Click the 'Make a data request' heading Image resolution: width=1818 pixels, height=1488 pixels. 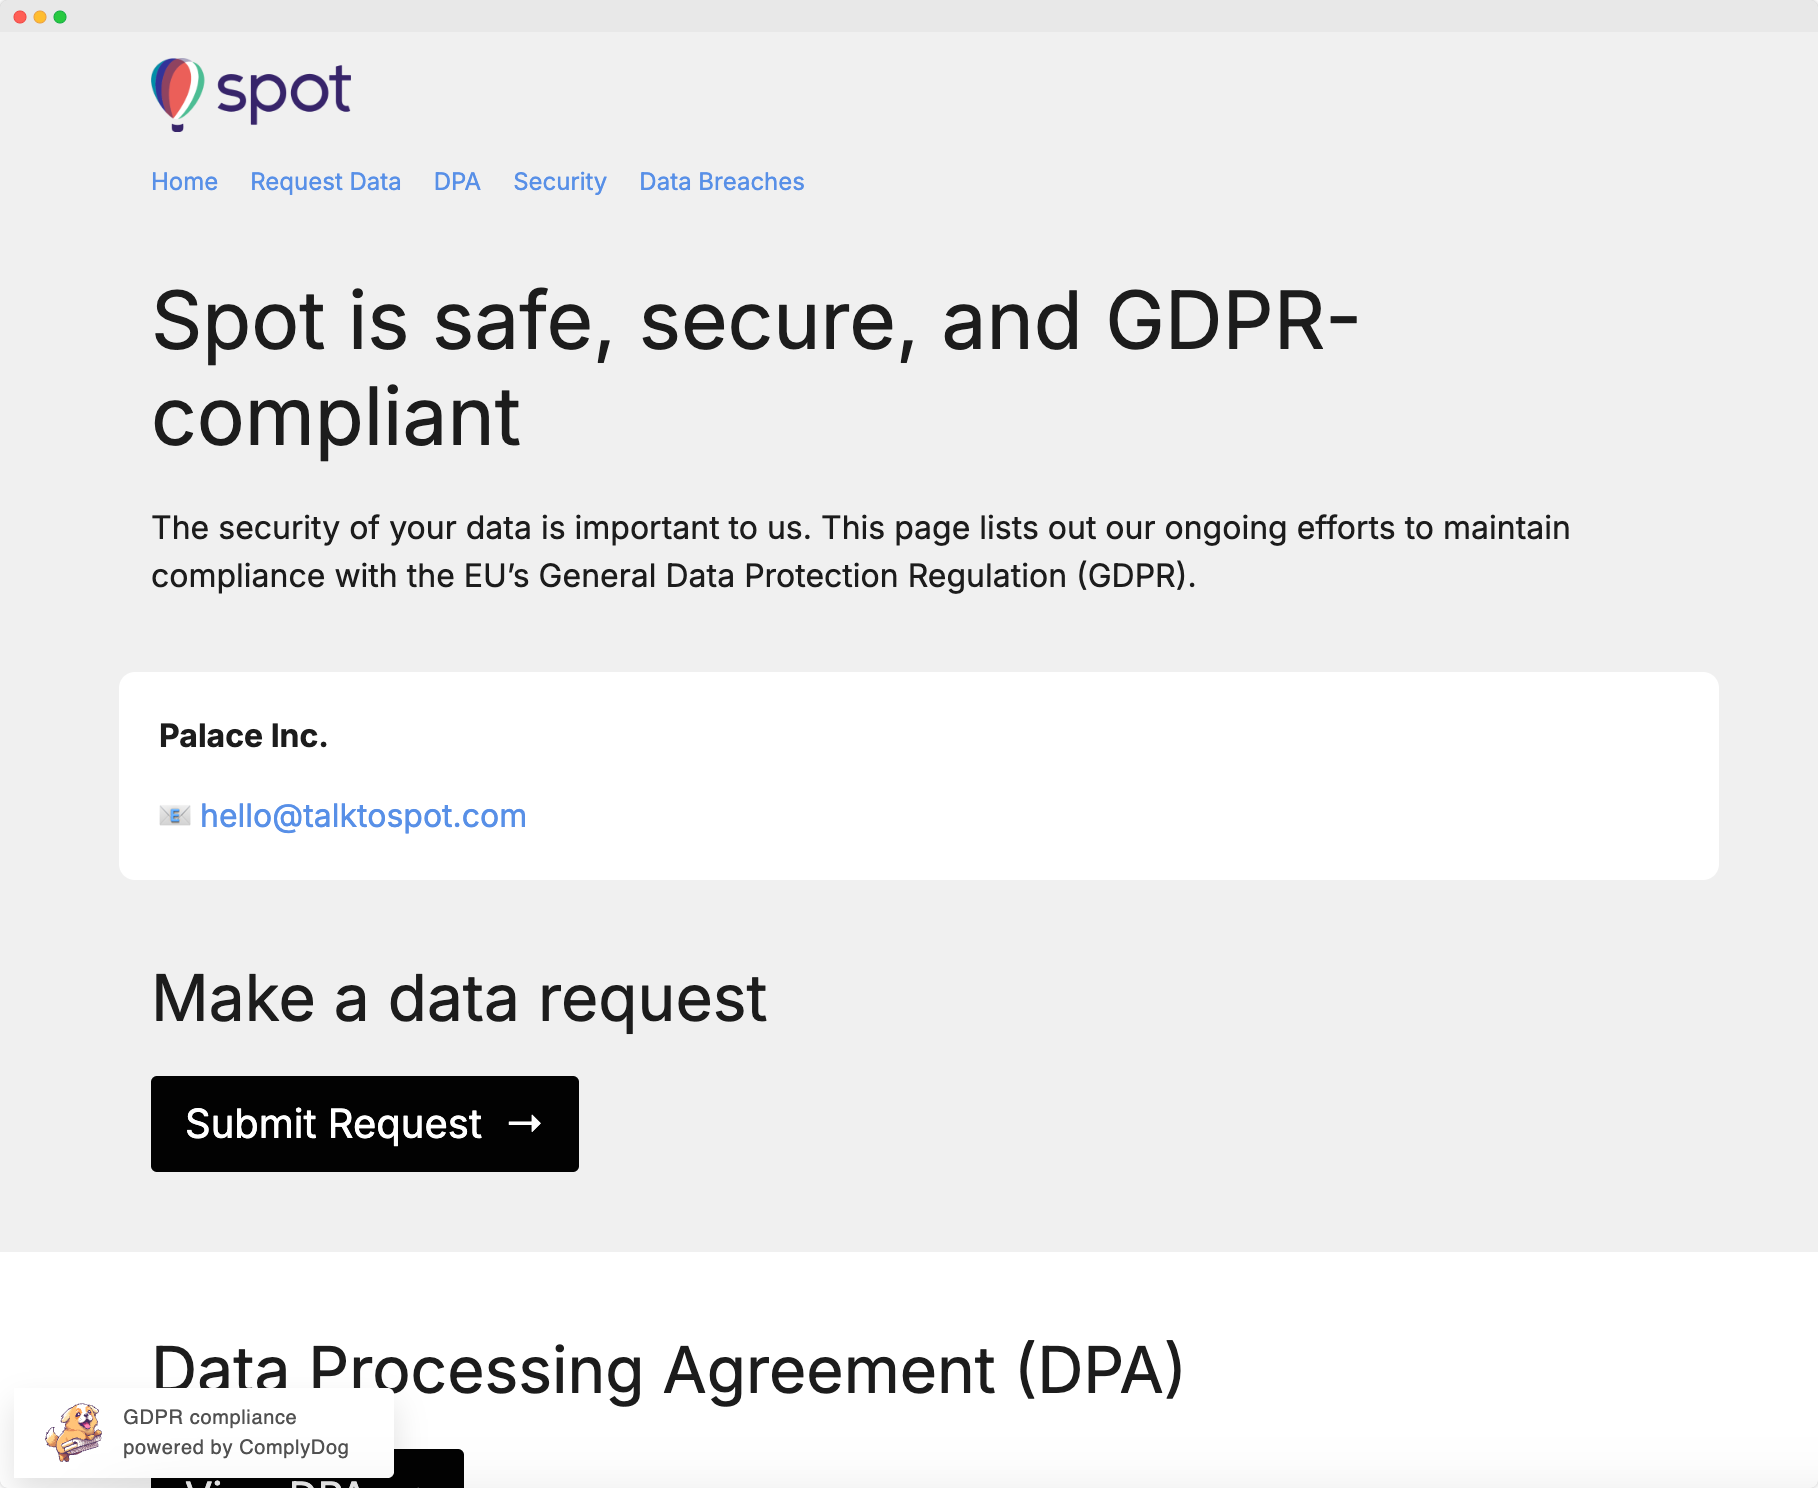459,999
